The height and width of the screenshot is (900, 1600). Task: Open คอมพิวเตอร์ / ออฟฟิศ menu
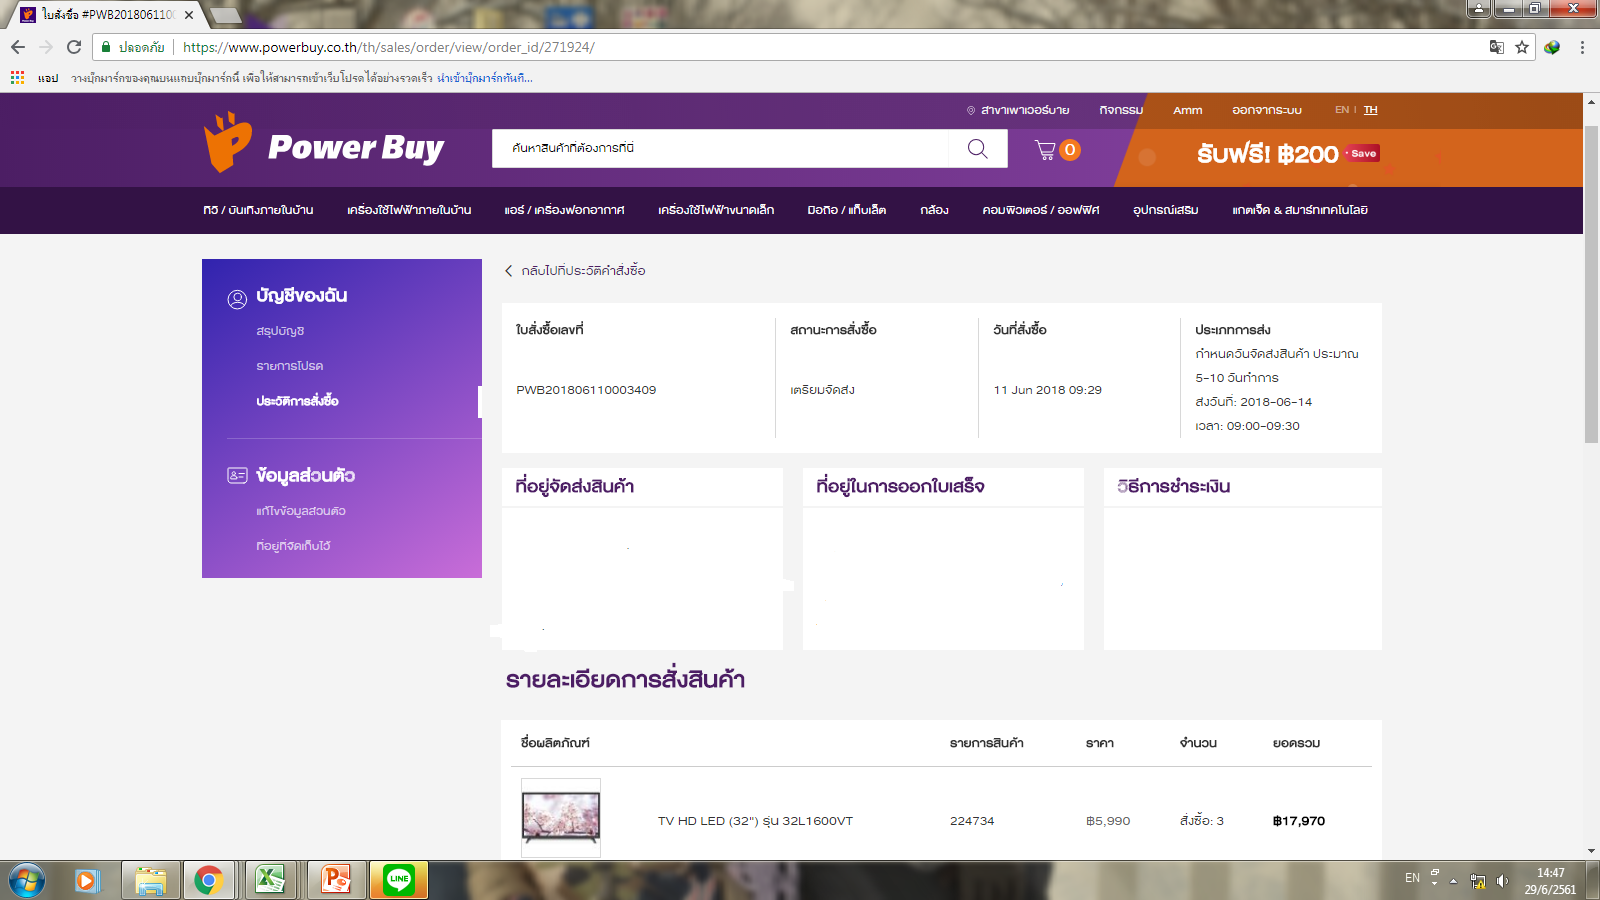1041,210
